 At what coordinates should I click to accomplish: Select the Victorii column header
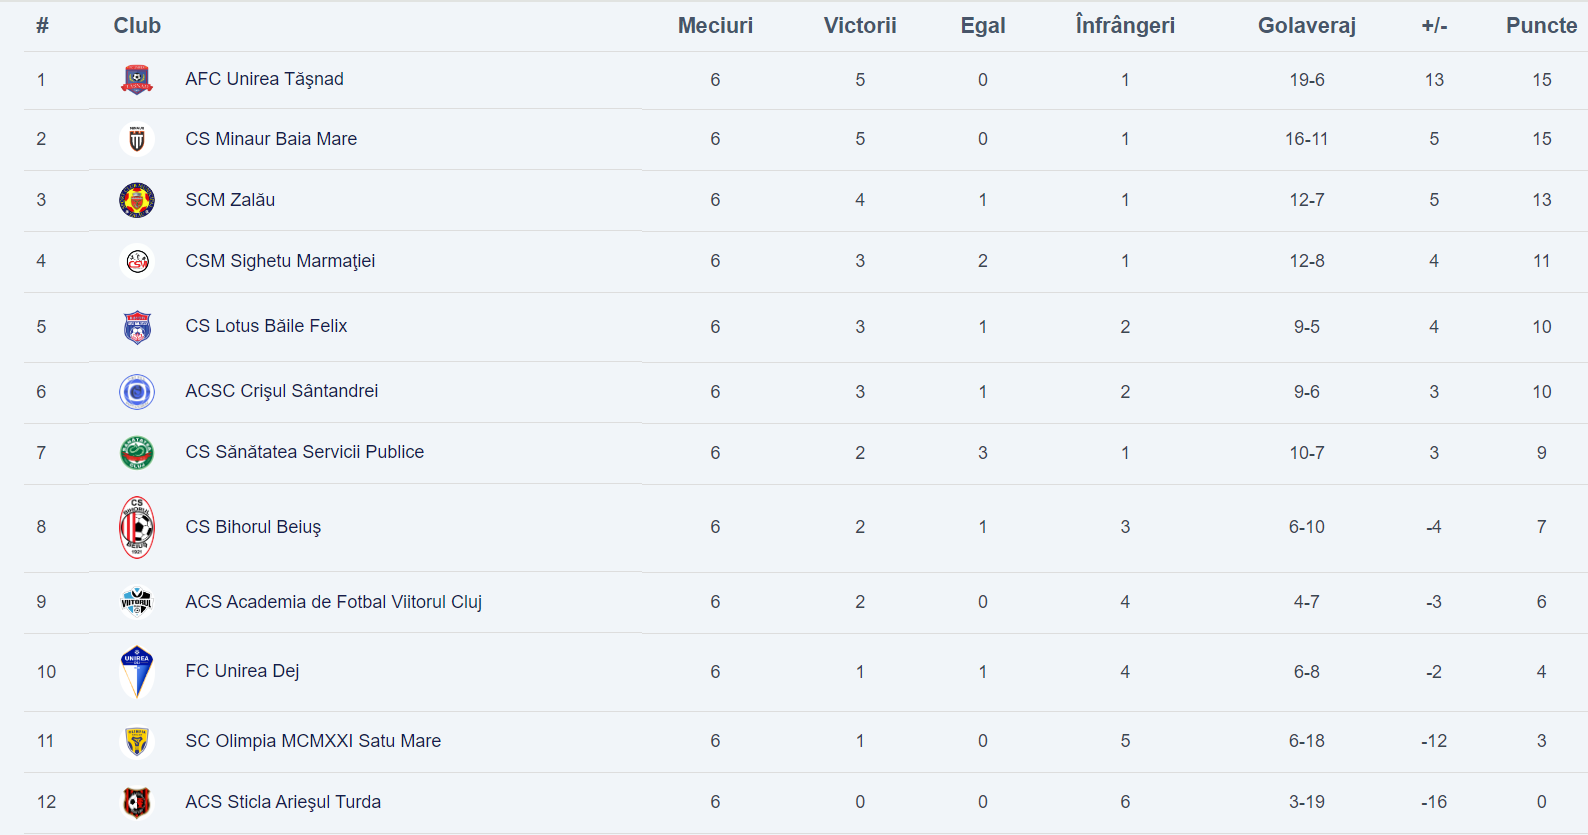pos(860,26)
